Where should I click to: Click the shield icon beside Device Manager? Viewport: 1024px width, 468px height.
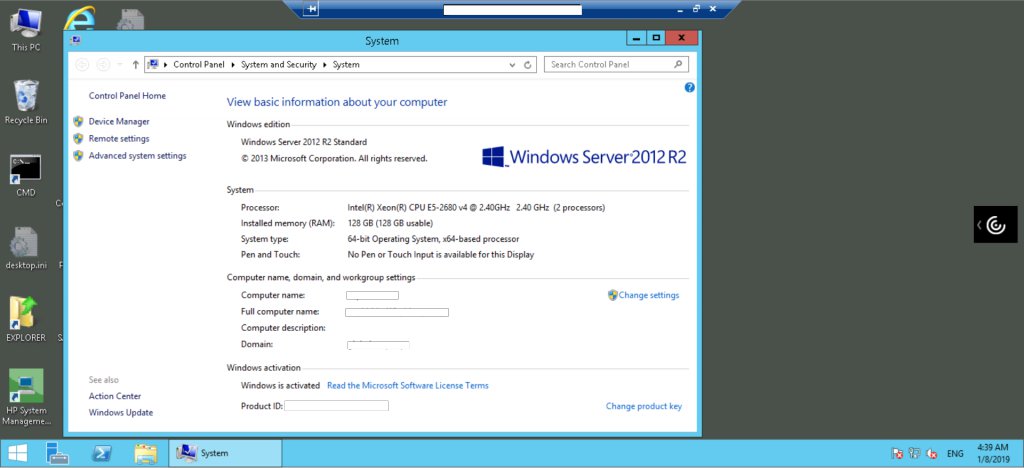click(78, 121)
